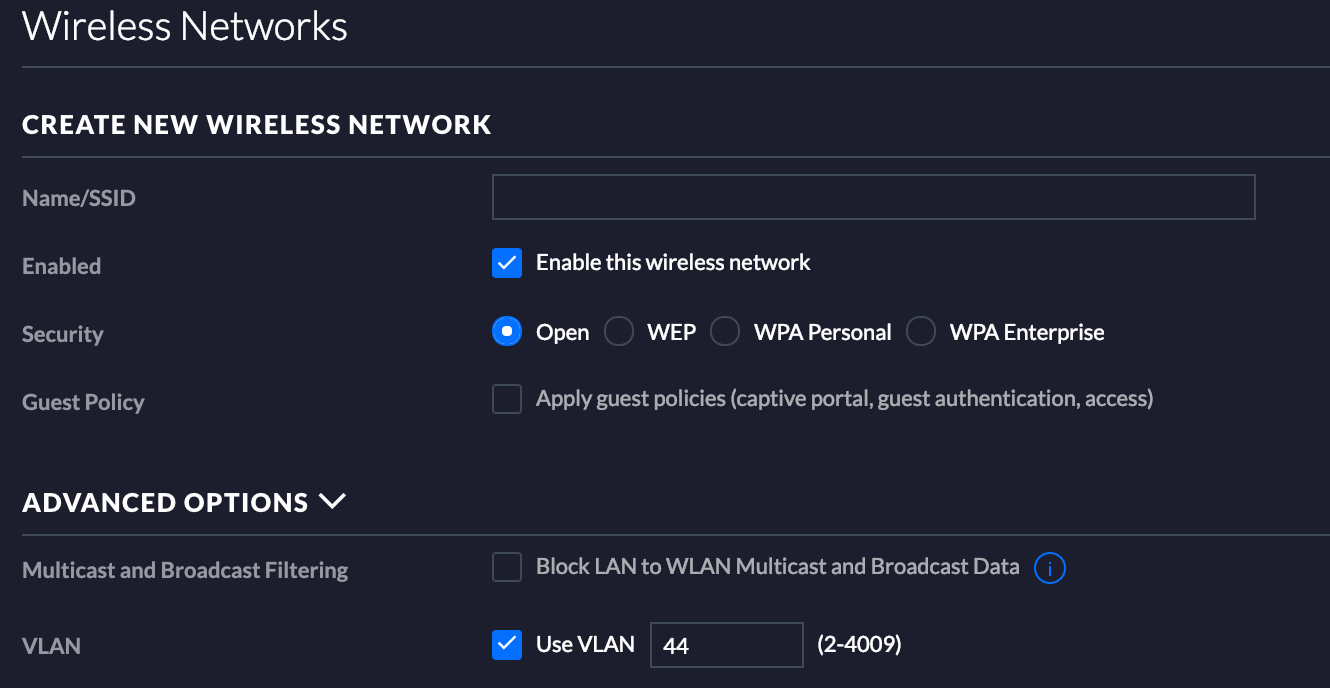Click the Wireless Networks page title
Screen dimensions: 1330x688
pos(184,26)
